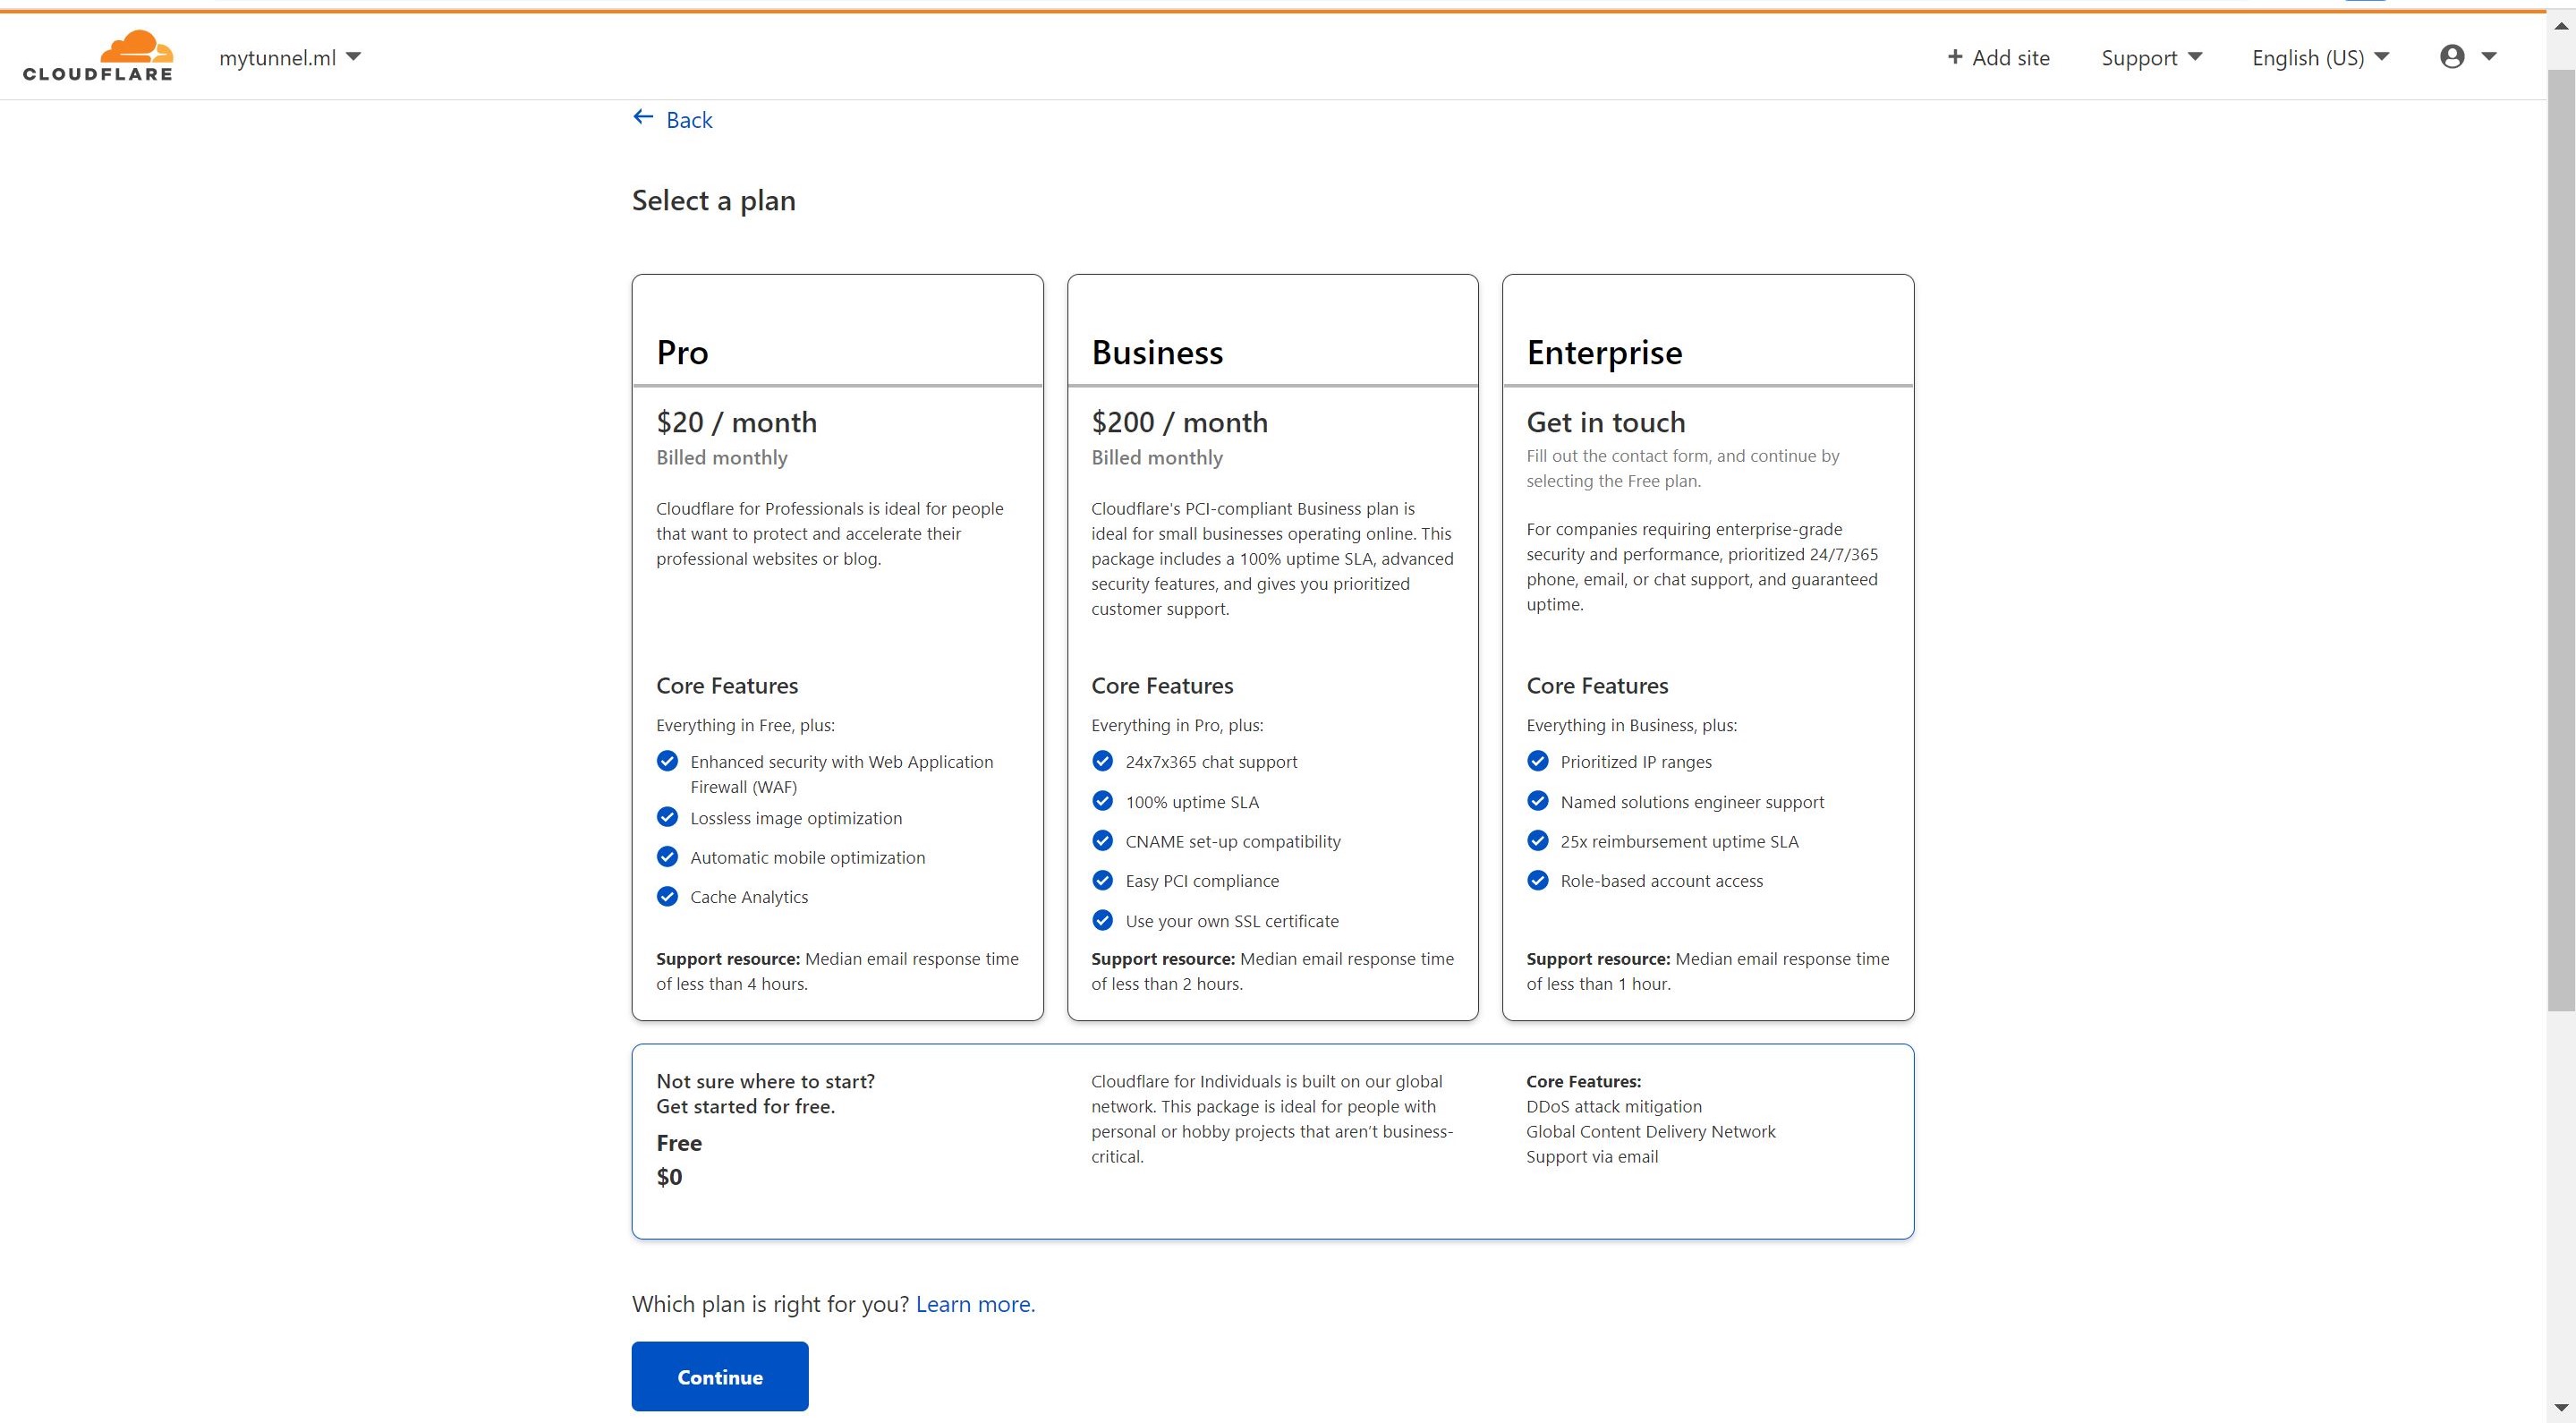The height and width of the screenshot is (1423, 2576).
Task: Click checkmark beside CNAME set-up compatibility
Action: click(x=1102, y=841)
